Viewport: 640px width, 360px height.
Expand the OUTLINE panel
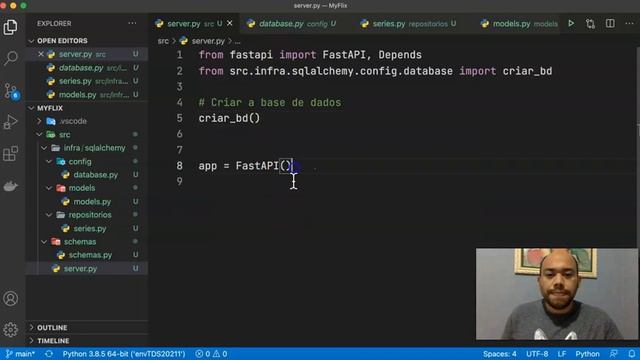pyautogui.click(x=52, y=328)
